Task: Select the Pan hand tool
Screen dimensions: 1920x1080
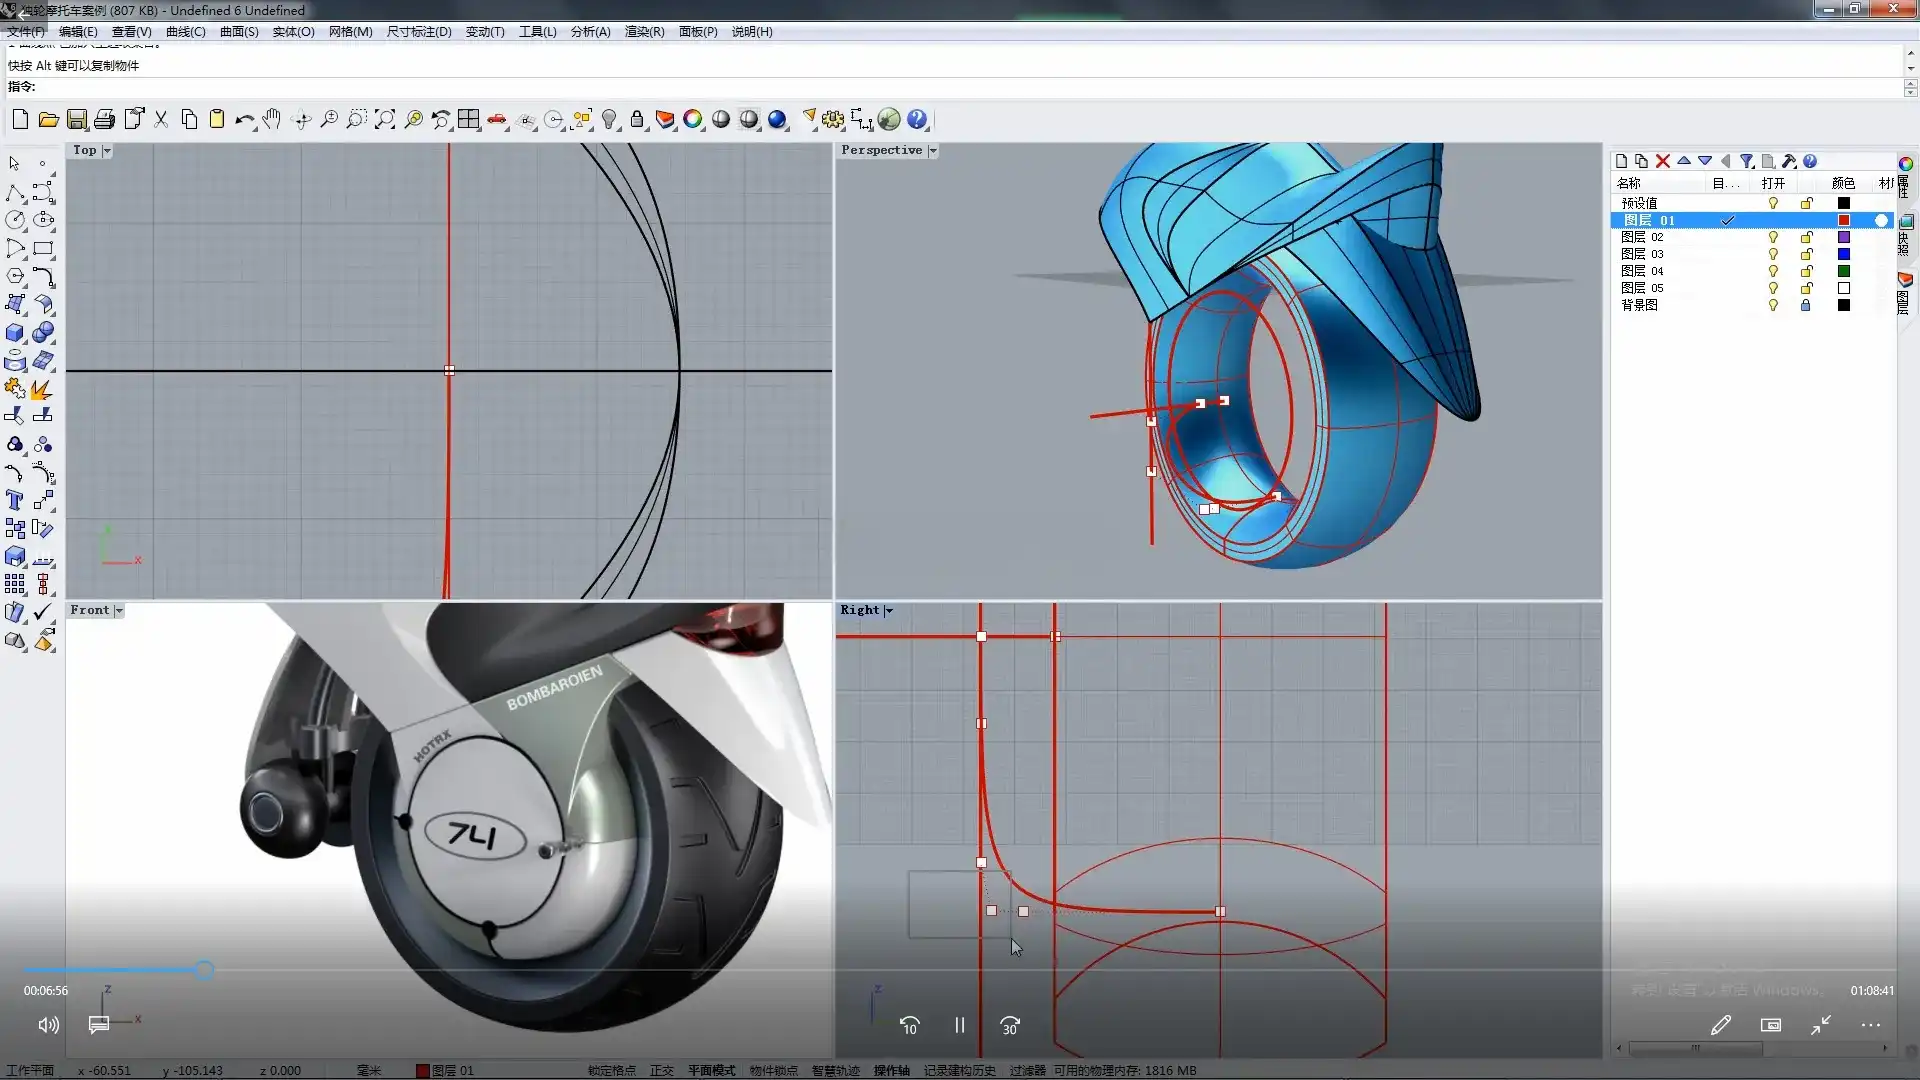Action: pyautogui.click(x=272, y=120)
